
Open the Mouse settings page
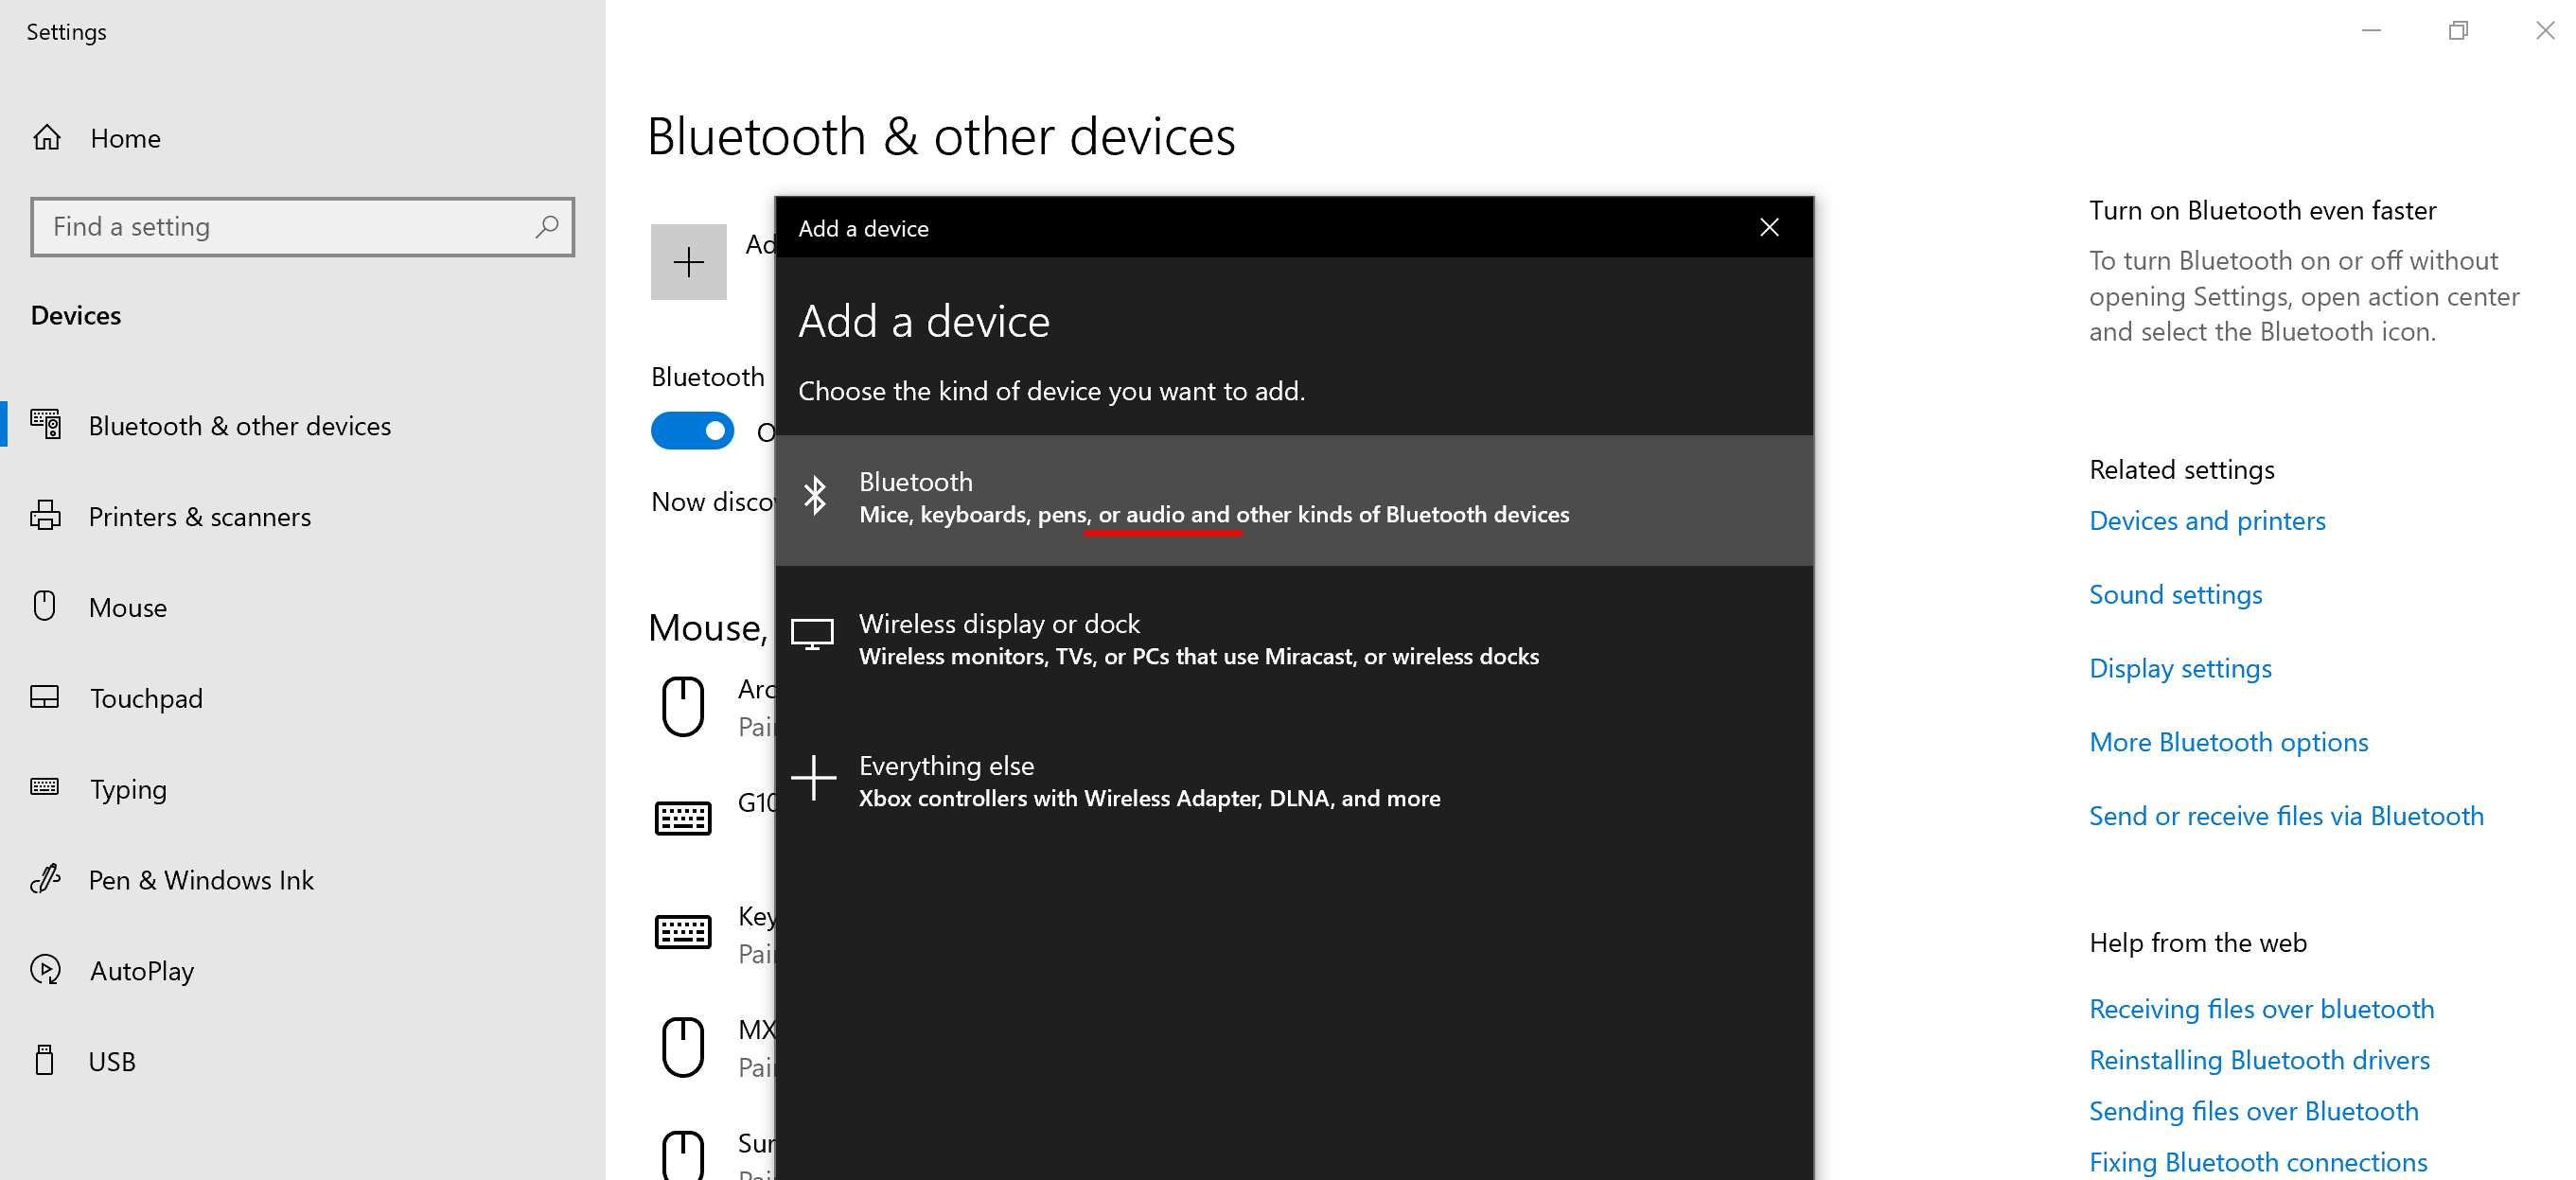128,607
